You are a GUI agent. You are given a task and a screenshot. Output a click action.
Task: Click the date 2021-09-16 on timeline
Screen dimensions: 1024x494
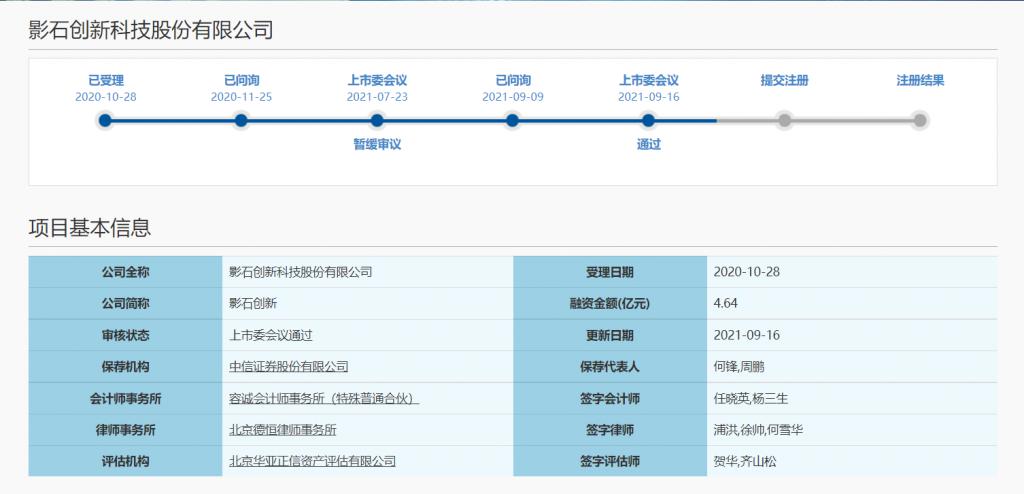pos(648,97)
